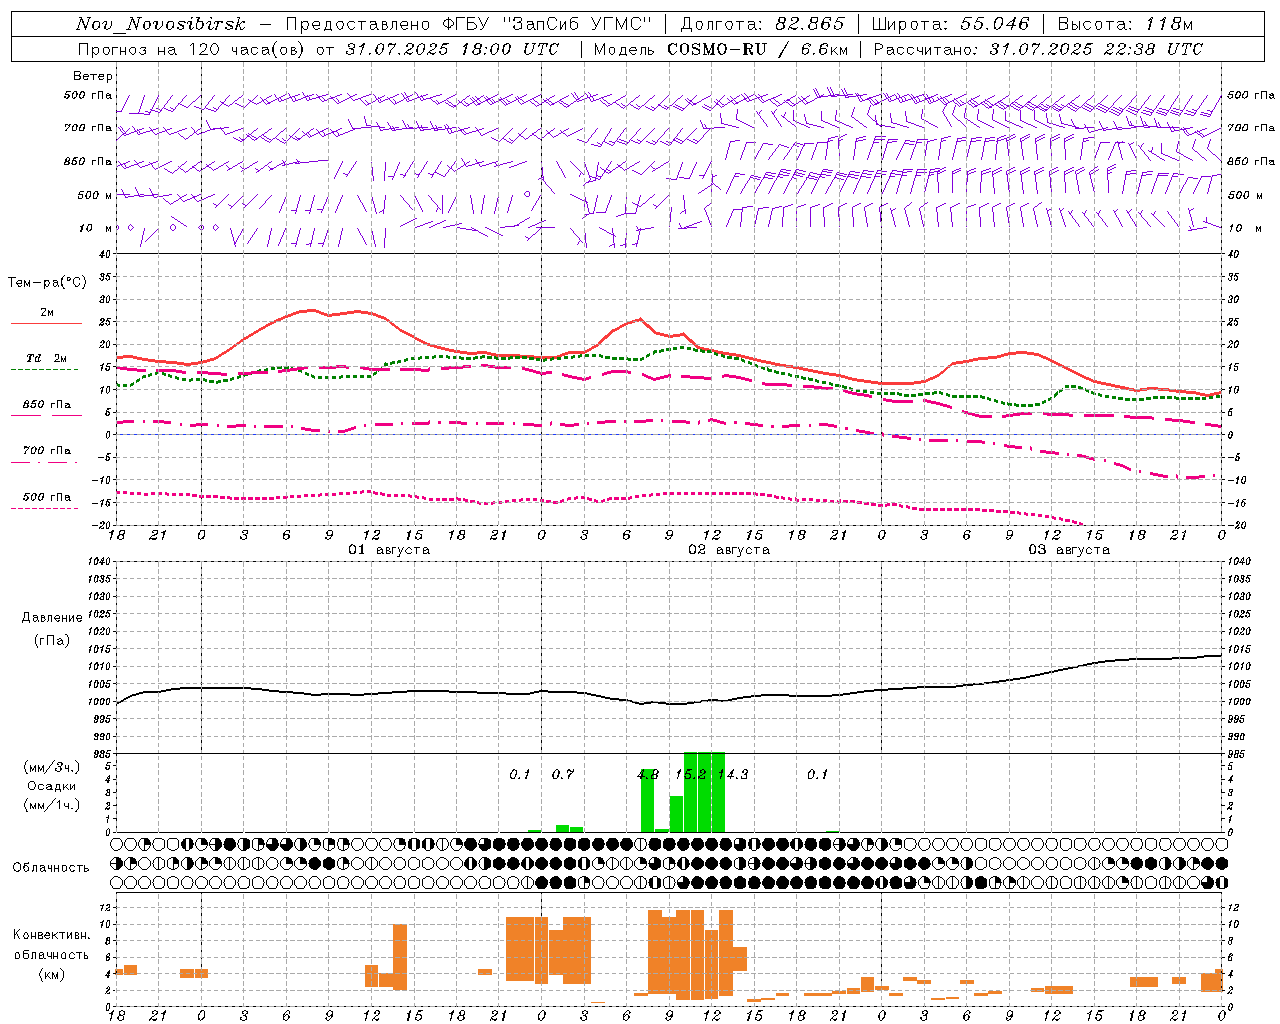Click the computed time "Рассчитано: 31.07.2025 22:38 UTC"
1280x1024 pixels.
coord(1038,49)
